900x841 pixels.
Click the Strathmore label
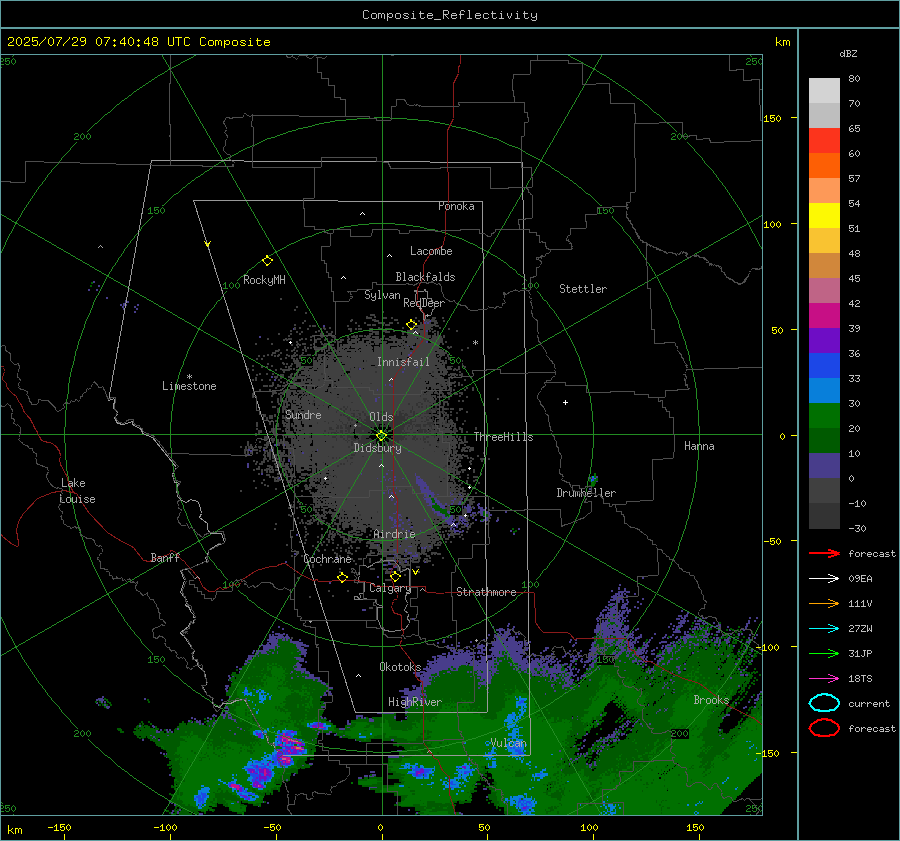click(x=486, y=592)
